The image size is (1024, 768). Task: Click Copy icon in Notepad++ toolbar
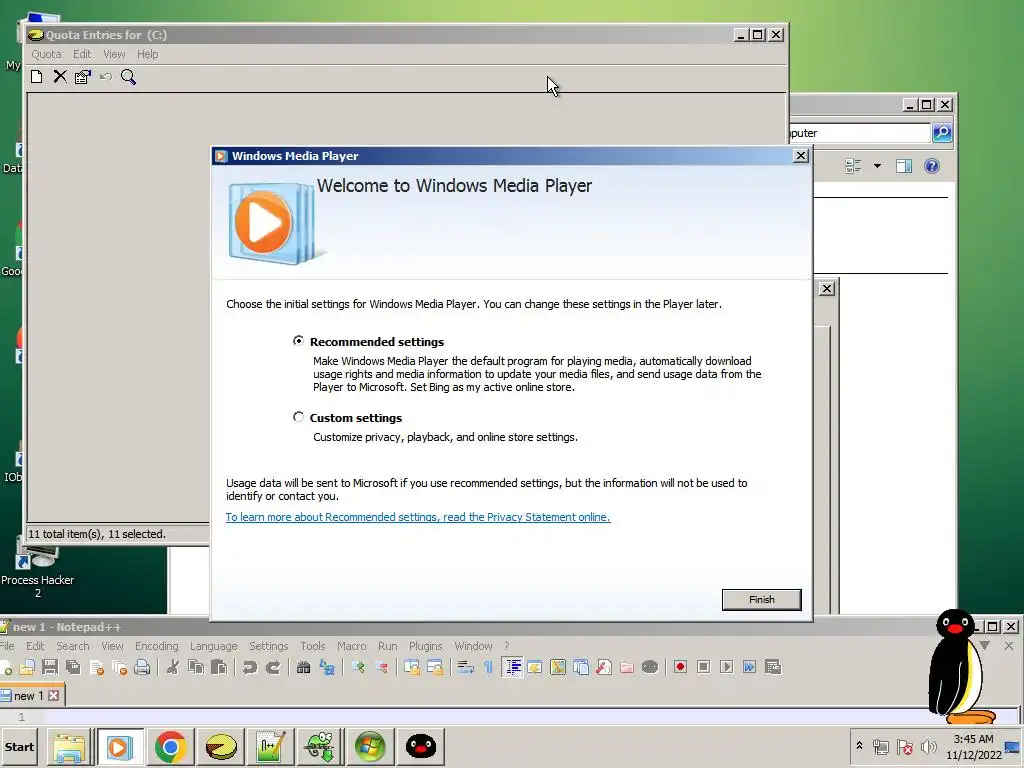coord(196,667)
